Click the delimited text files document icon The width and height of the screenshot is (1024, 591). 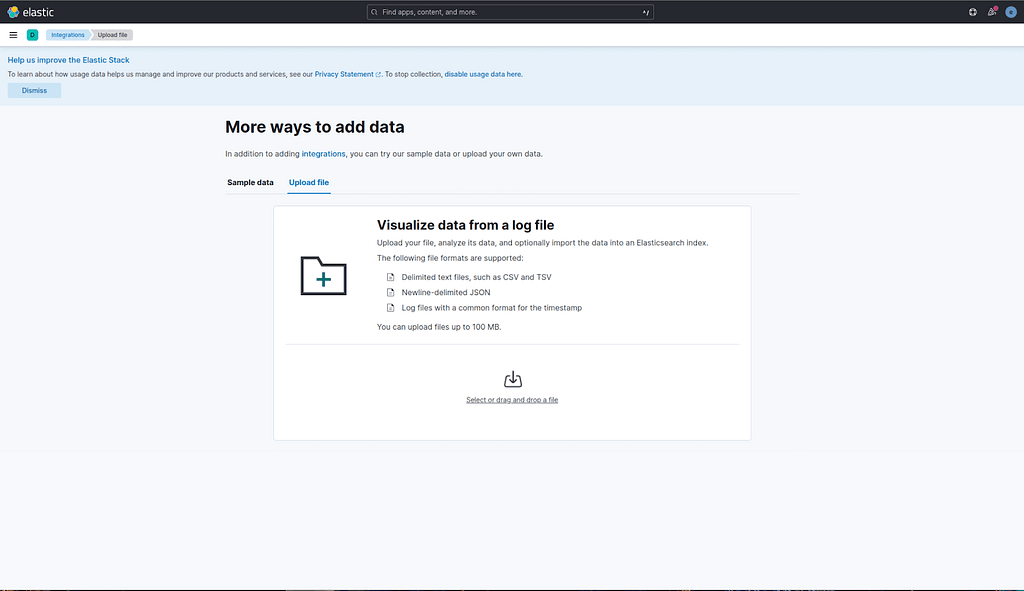(x=391, y=277)
